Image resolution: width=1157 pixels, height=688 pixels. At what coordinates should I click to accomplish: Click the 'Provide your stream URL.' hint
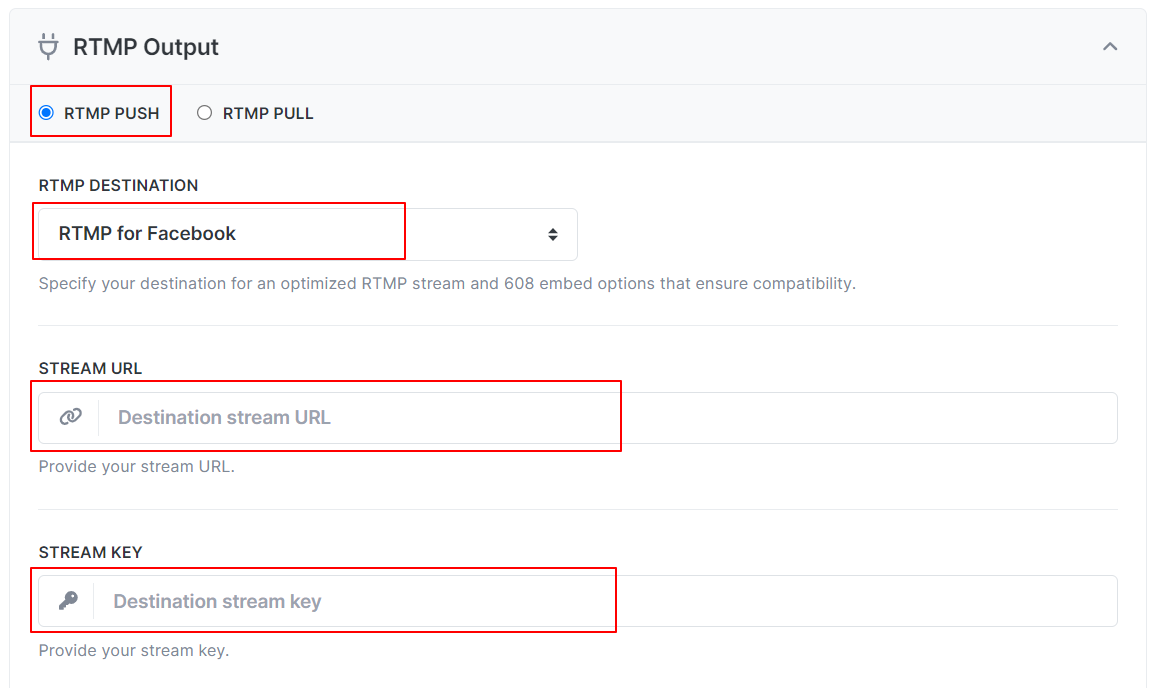[x=137, y=467]
